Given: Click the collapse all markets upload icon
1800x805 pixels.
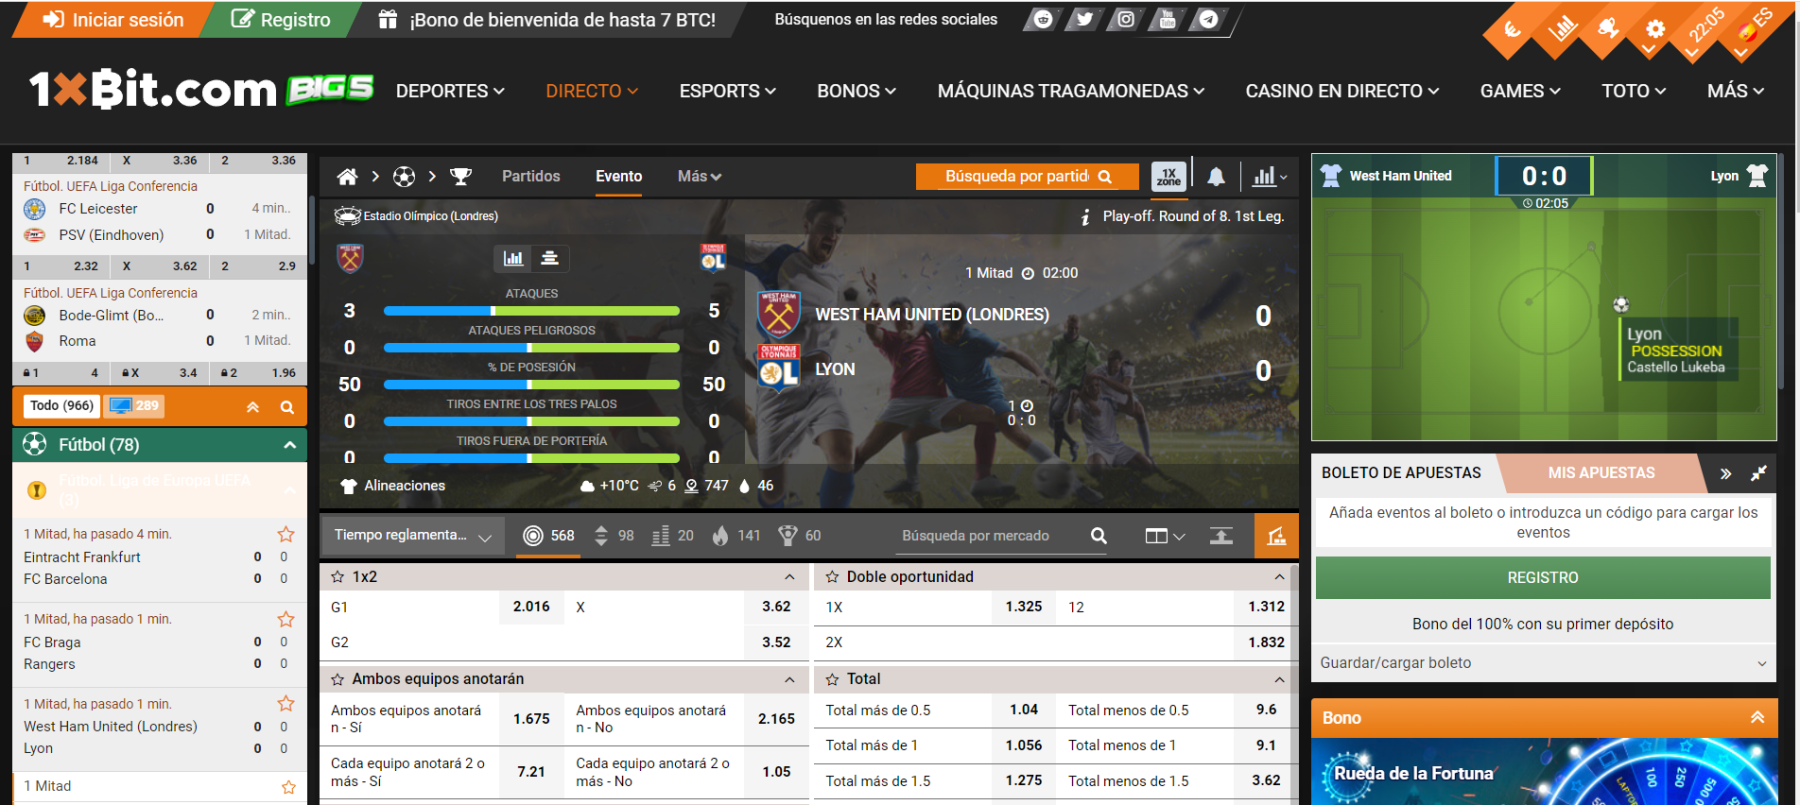Looking at the screenshot, I should pyautogui.click(x=1221, y=536).
